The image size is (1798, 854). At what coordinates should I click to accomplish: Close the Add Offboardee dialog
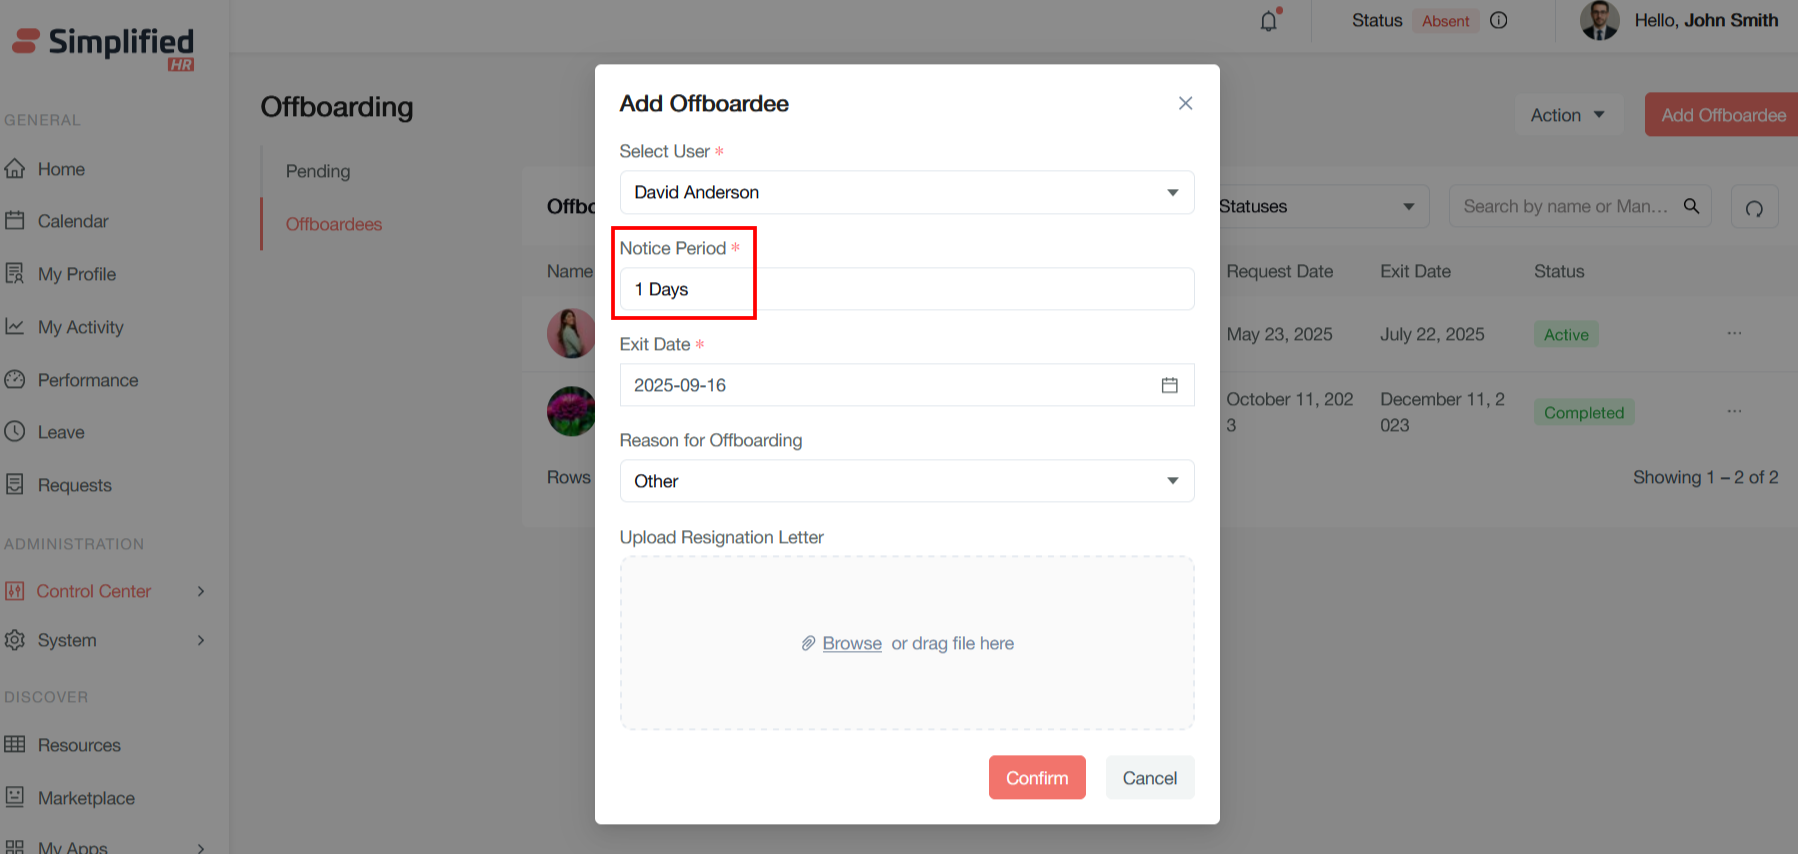1185,103
